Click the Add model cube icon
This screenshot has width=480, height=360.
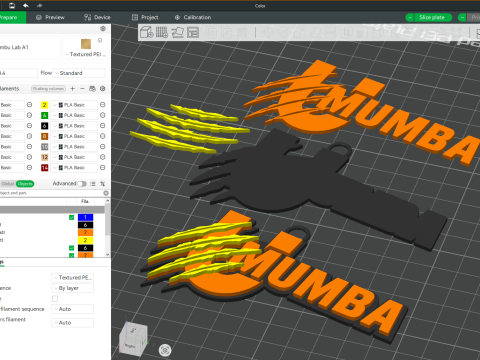point(147,32)
